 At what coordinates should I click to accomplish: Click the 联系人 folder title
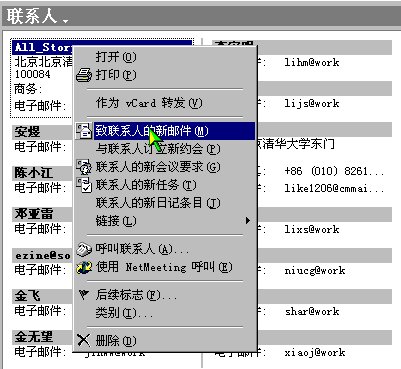(32, 16)
